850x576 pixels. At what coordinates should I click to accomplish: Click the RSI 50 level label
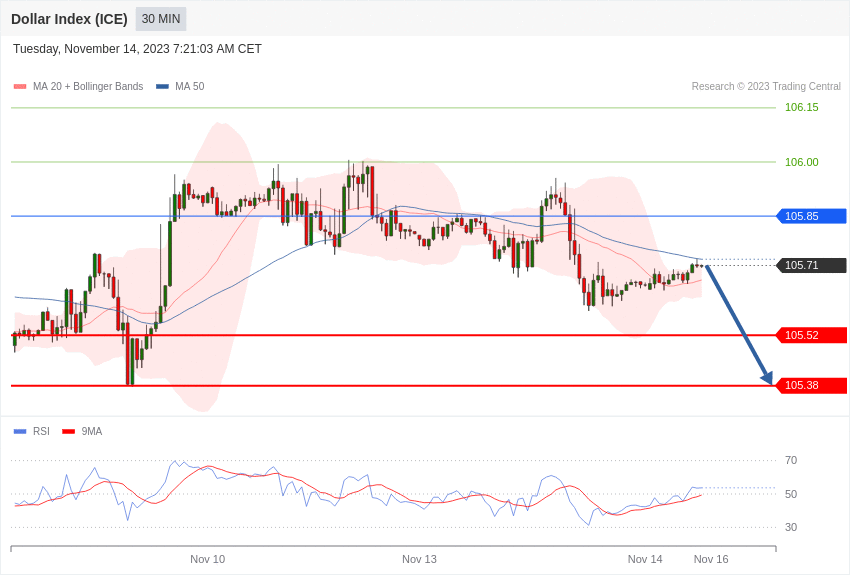(791, 494)
